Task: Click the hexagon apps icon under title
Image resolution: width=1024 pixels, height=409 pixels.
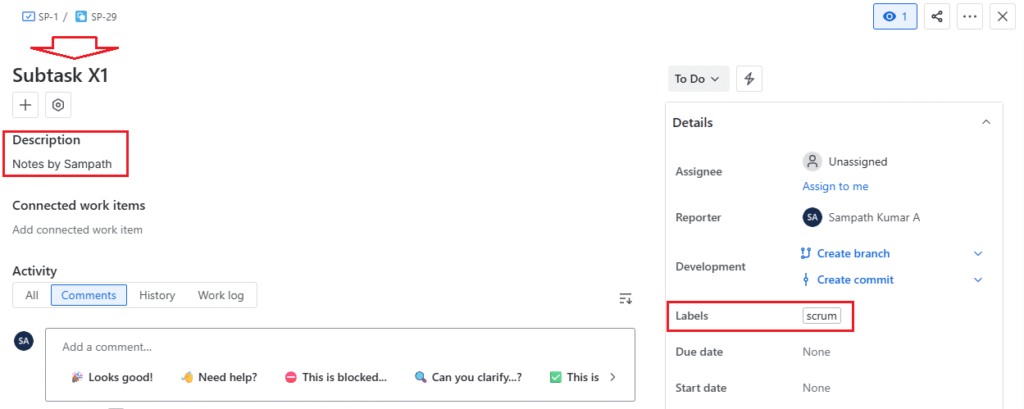Action: point(58,105)
